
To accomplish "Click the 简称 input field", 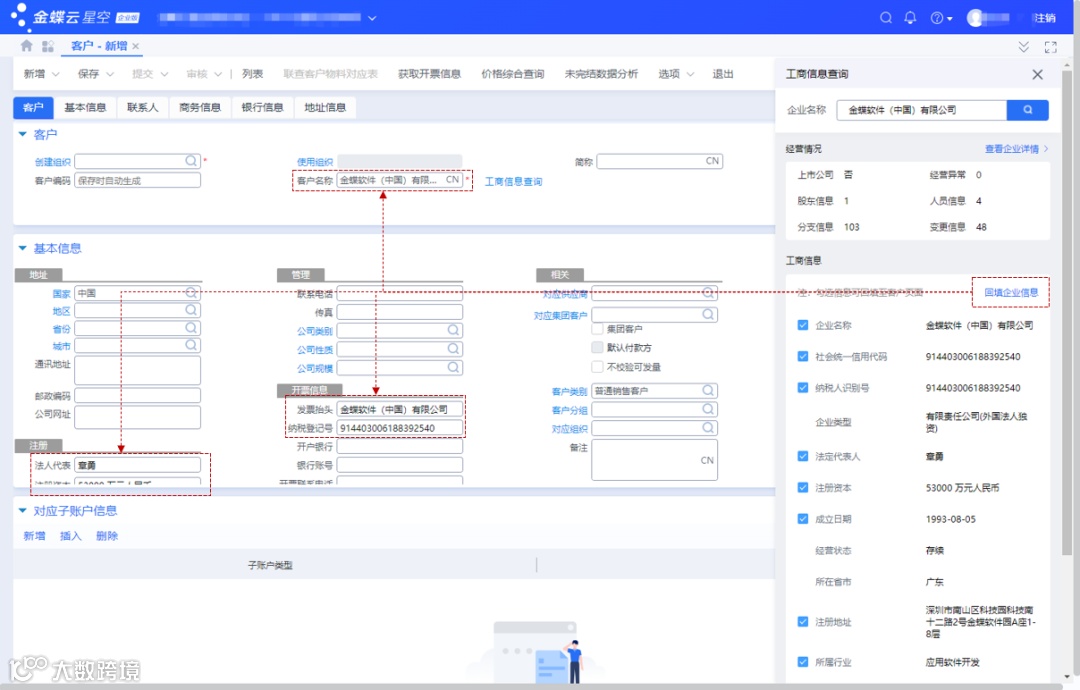I will click(659, 161).
